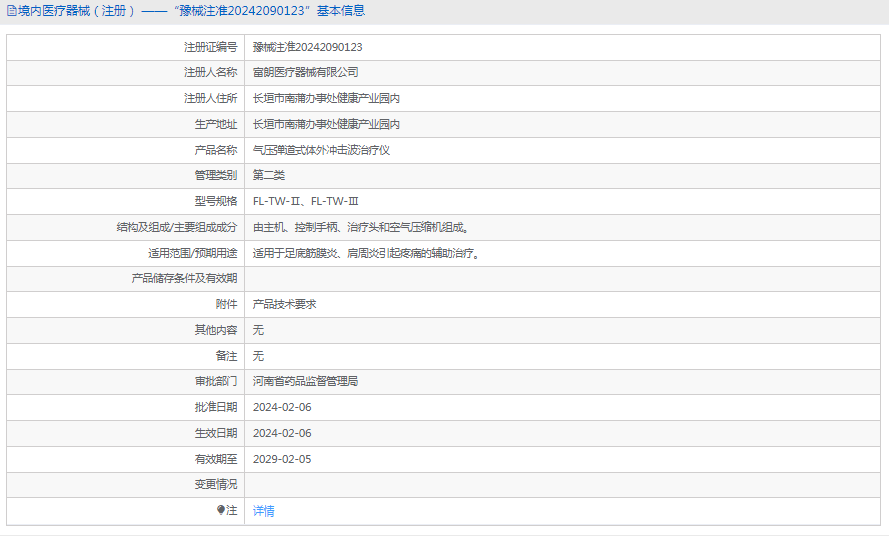Click the 批准日期 label
The height and width of the screenshot is (536, 889).
(x=216, y=407)
